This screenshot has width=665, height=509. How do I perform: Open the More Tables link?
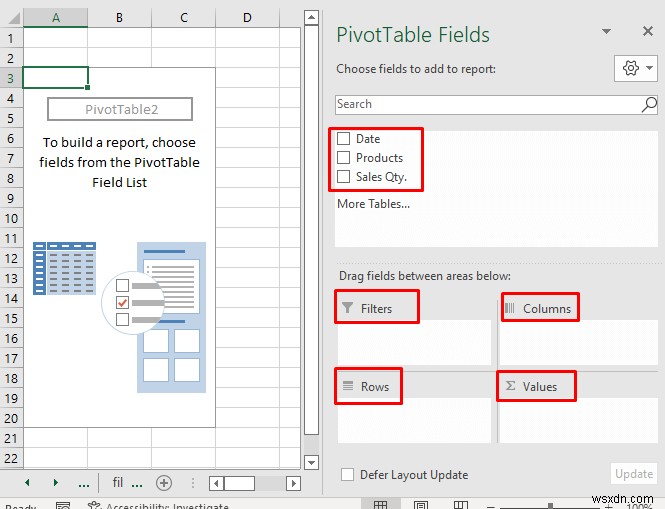click(373, 204)
